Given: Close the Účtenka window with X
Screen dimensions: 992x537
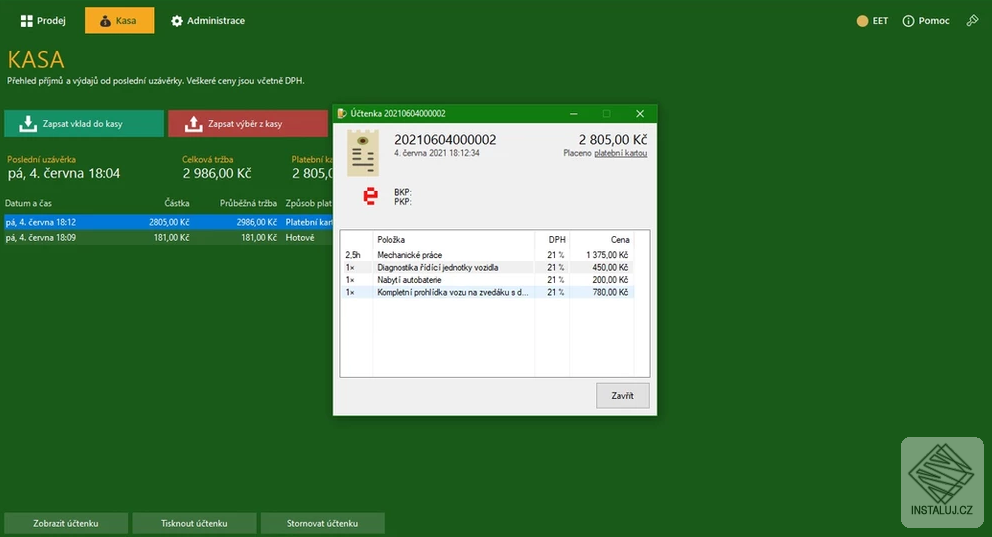Looking at the screenshot, I should tap(640, 114).
